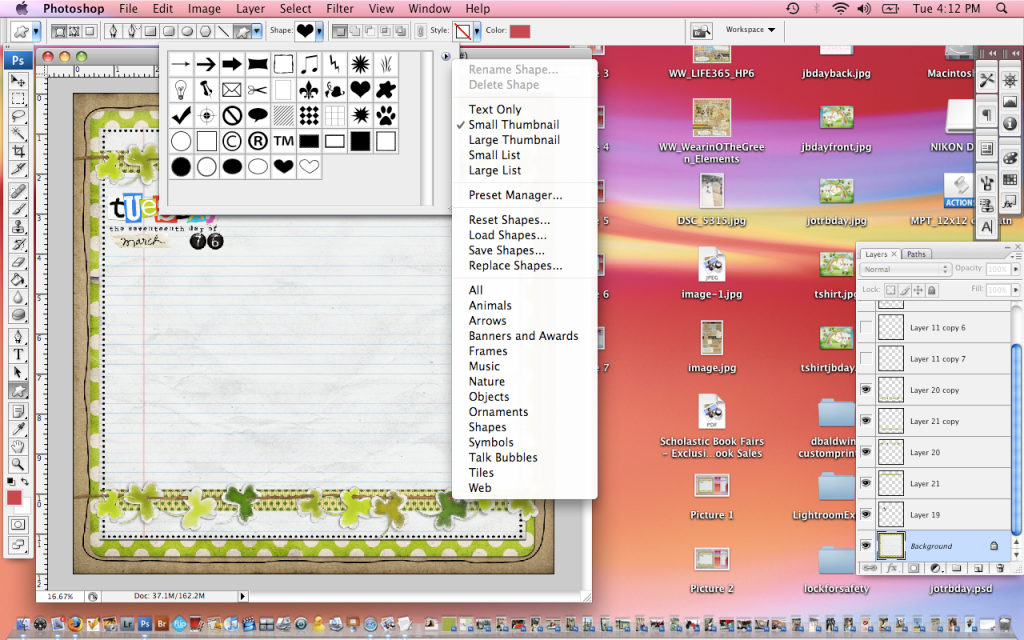1024x640 pixels.
Task: Hide Layer 20 visibility
Action: pos(866,451)
